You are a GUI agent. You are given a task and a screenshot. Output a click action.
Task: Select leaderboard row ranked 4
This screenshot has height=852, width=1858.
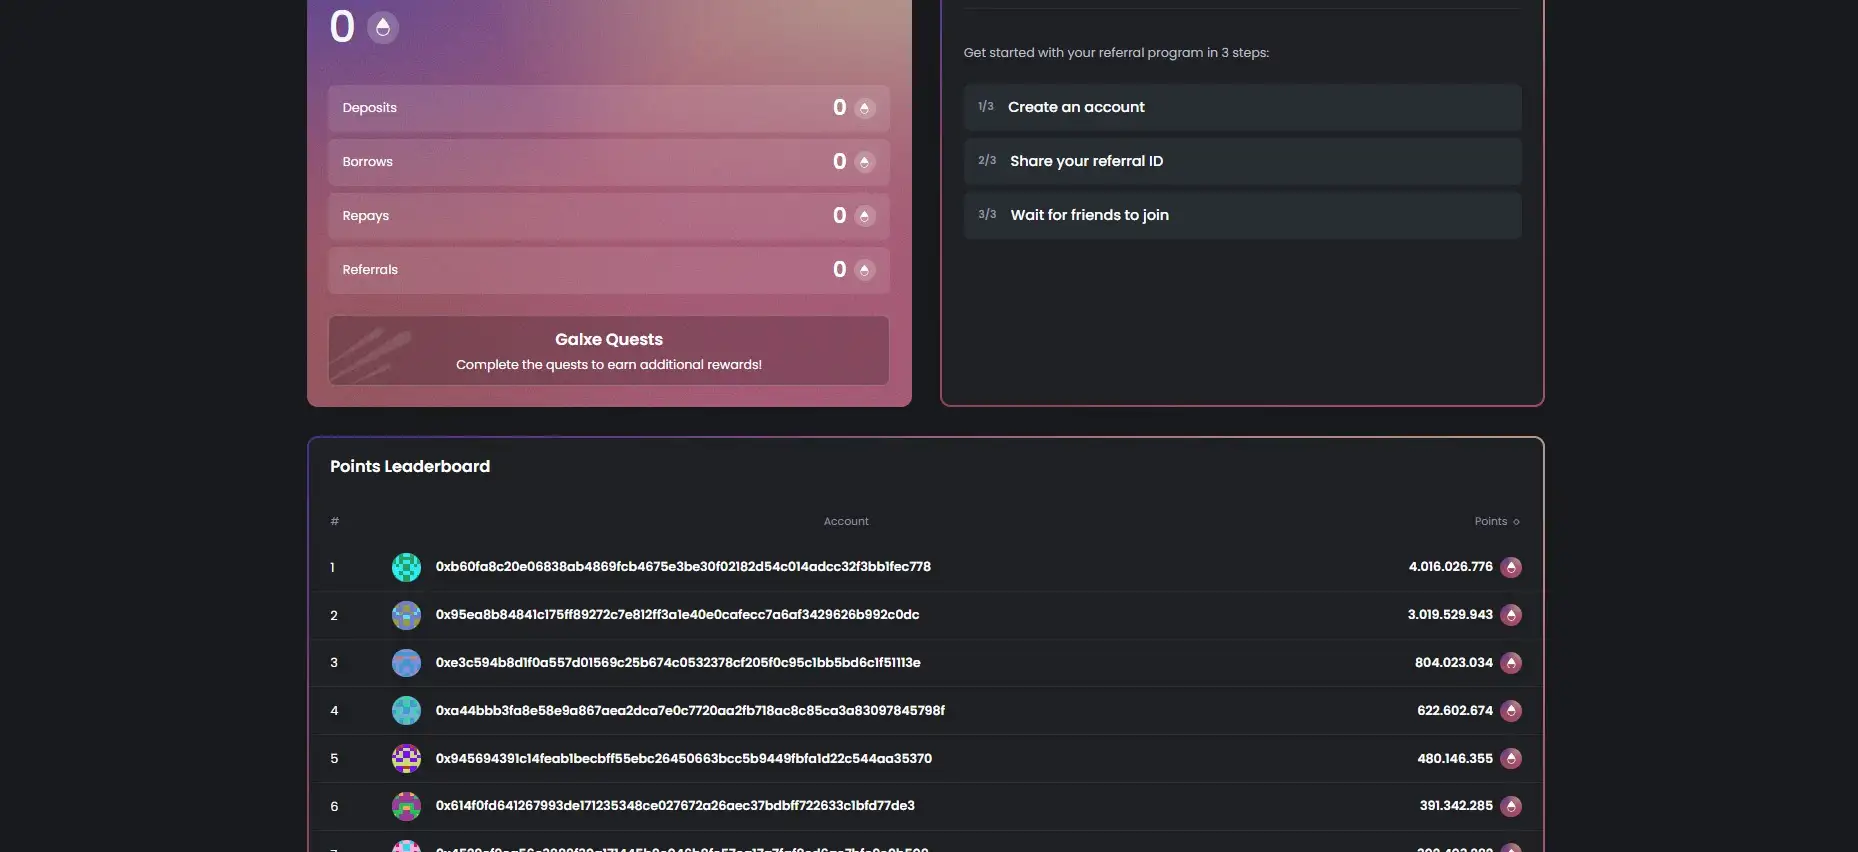[x=925, y=711]
